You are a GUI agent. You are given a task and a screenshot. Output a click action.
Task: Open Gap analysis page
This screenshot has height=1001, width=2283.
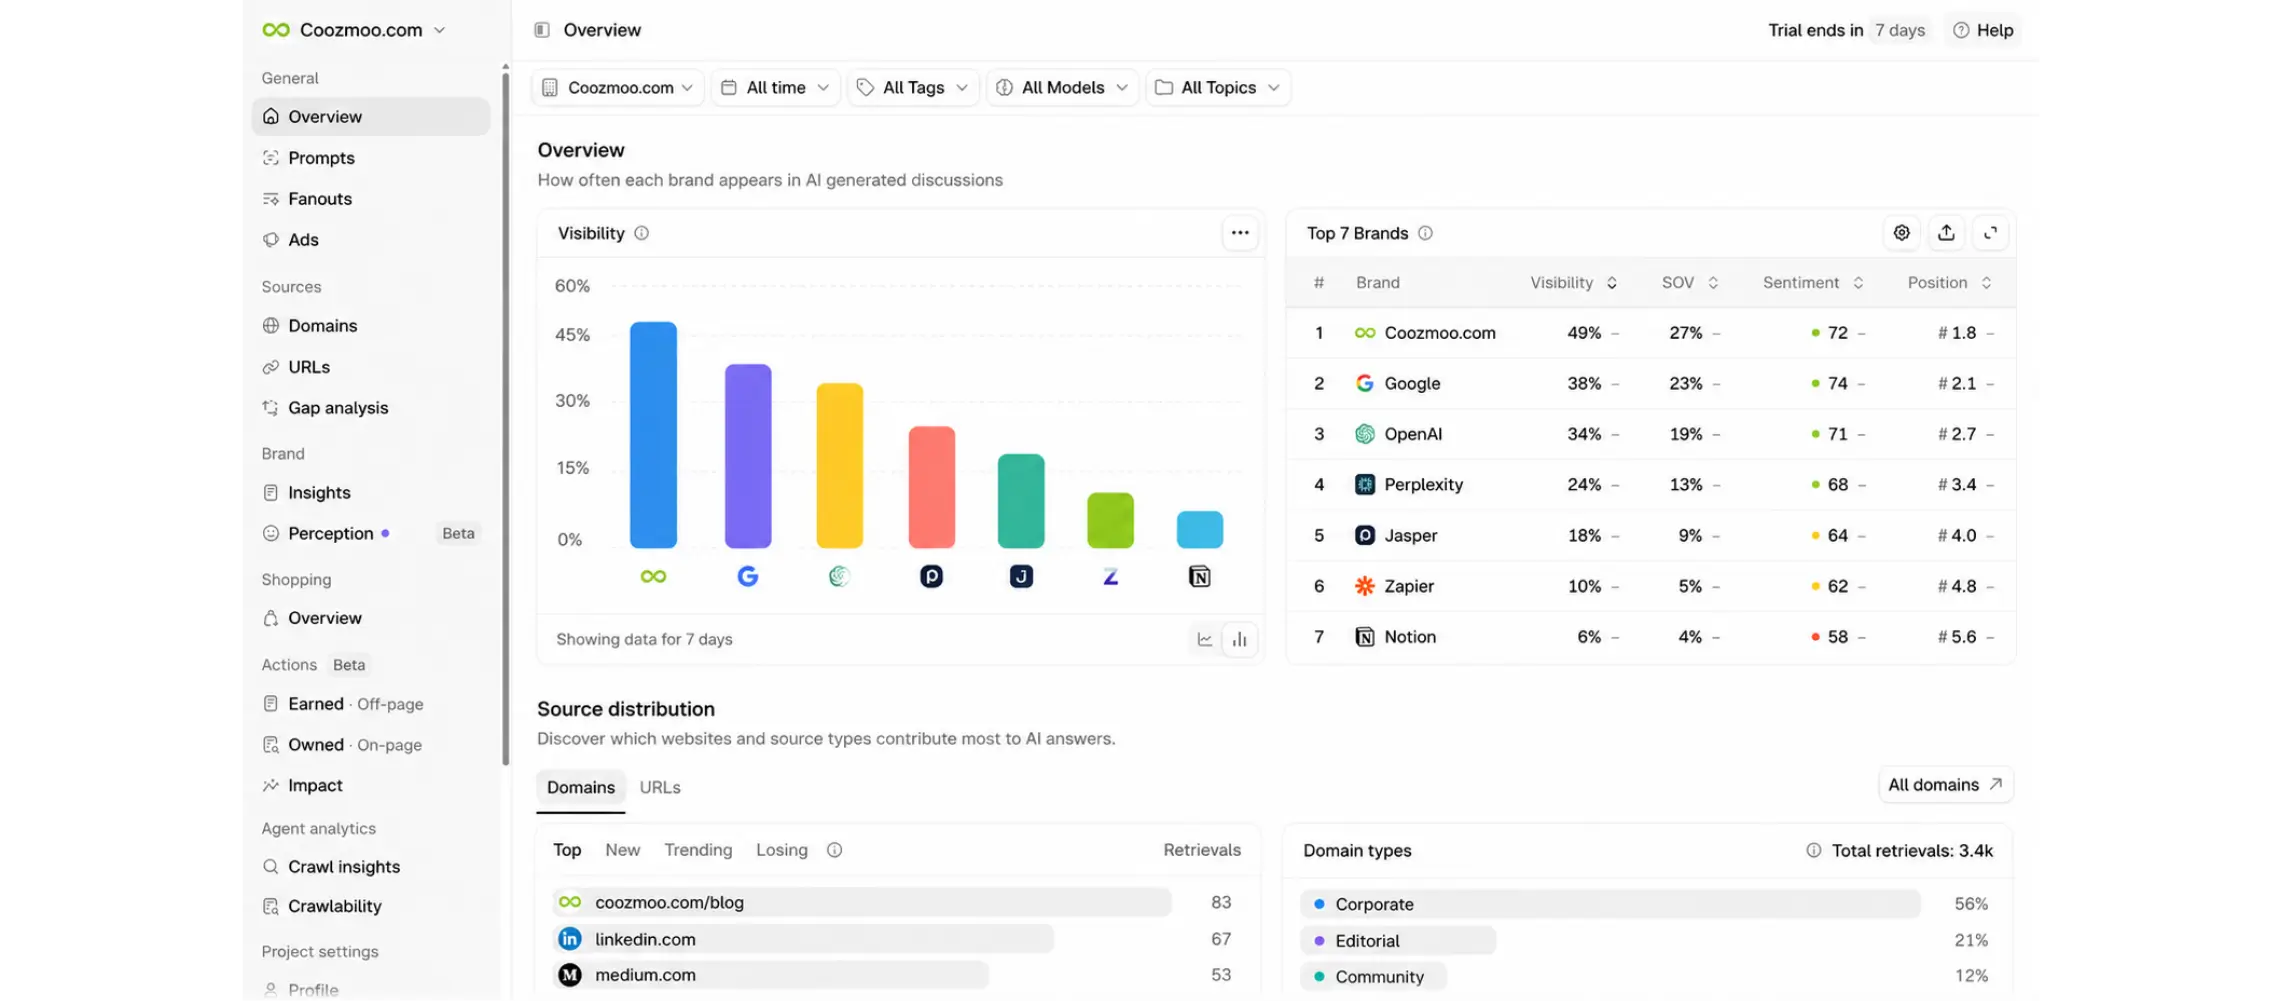pos(371,408)
